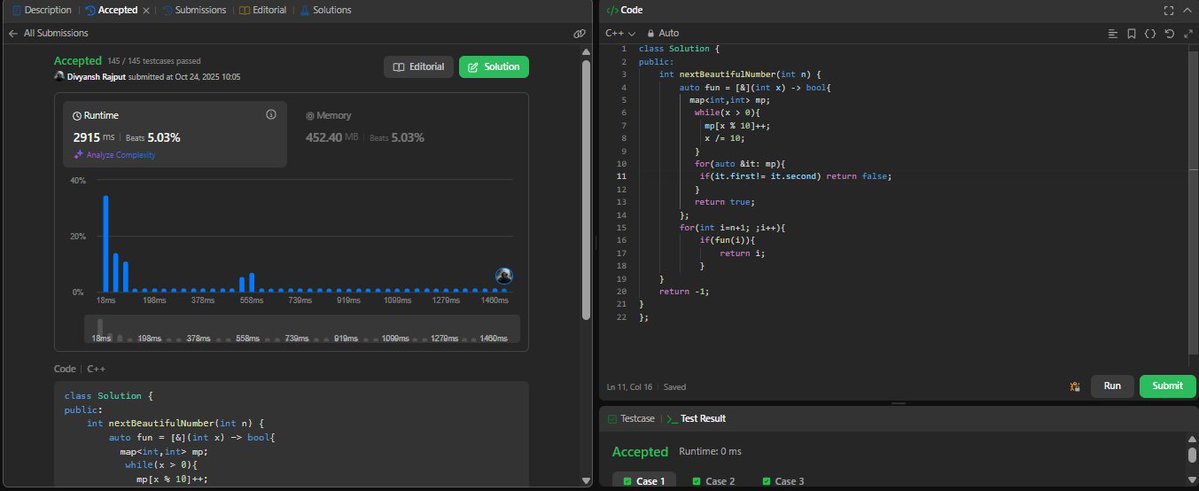Click the green Submit button
This screenshot has height=491, width=1199.
(1167, 386)
